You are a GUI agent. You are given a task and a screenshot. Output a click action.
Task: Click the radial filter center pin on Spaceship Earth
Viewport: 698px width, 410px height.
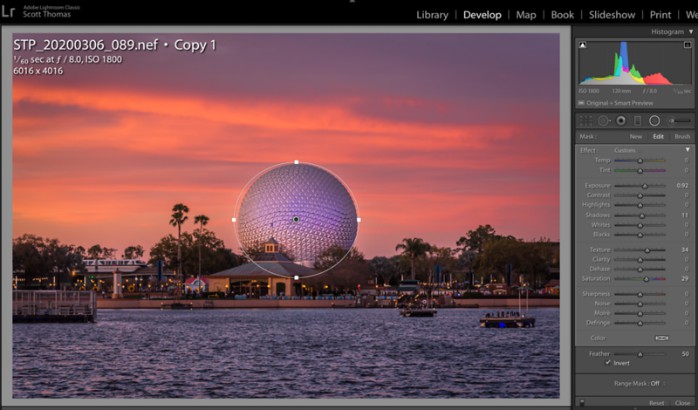point(296,219)
